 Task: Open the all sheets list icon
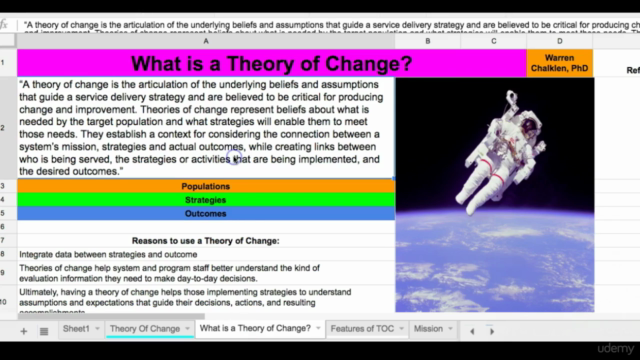(x=44, y=331)
